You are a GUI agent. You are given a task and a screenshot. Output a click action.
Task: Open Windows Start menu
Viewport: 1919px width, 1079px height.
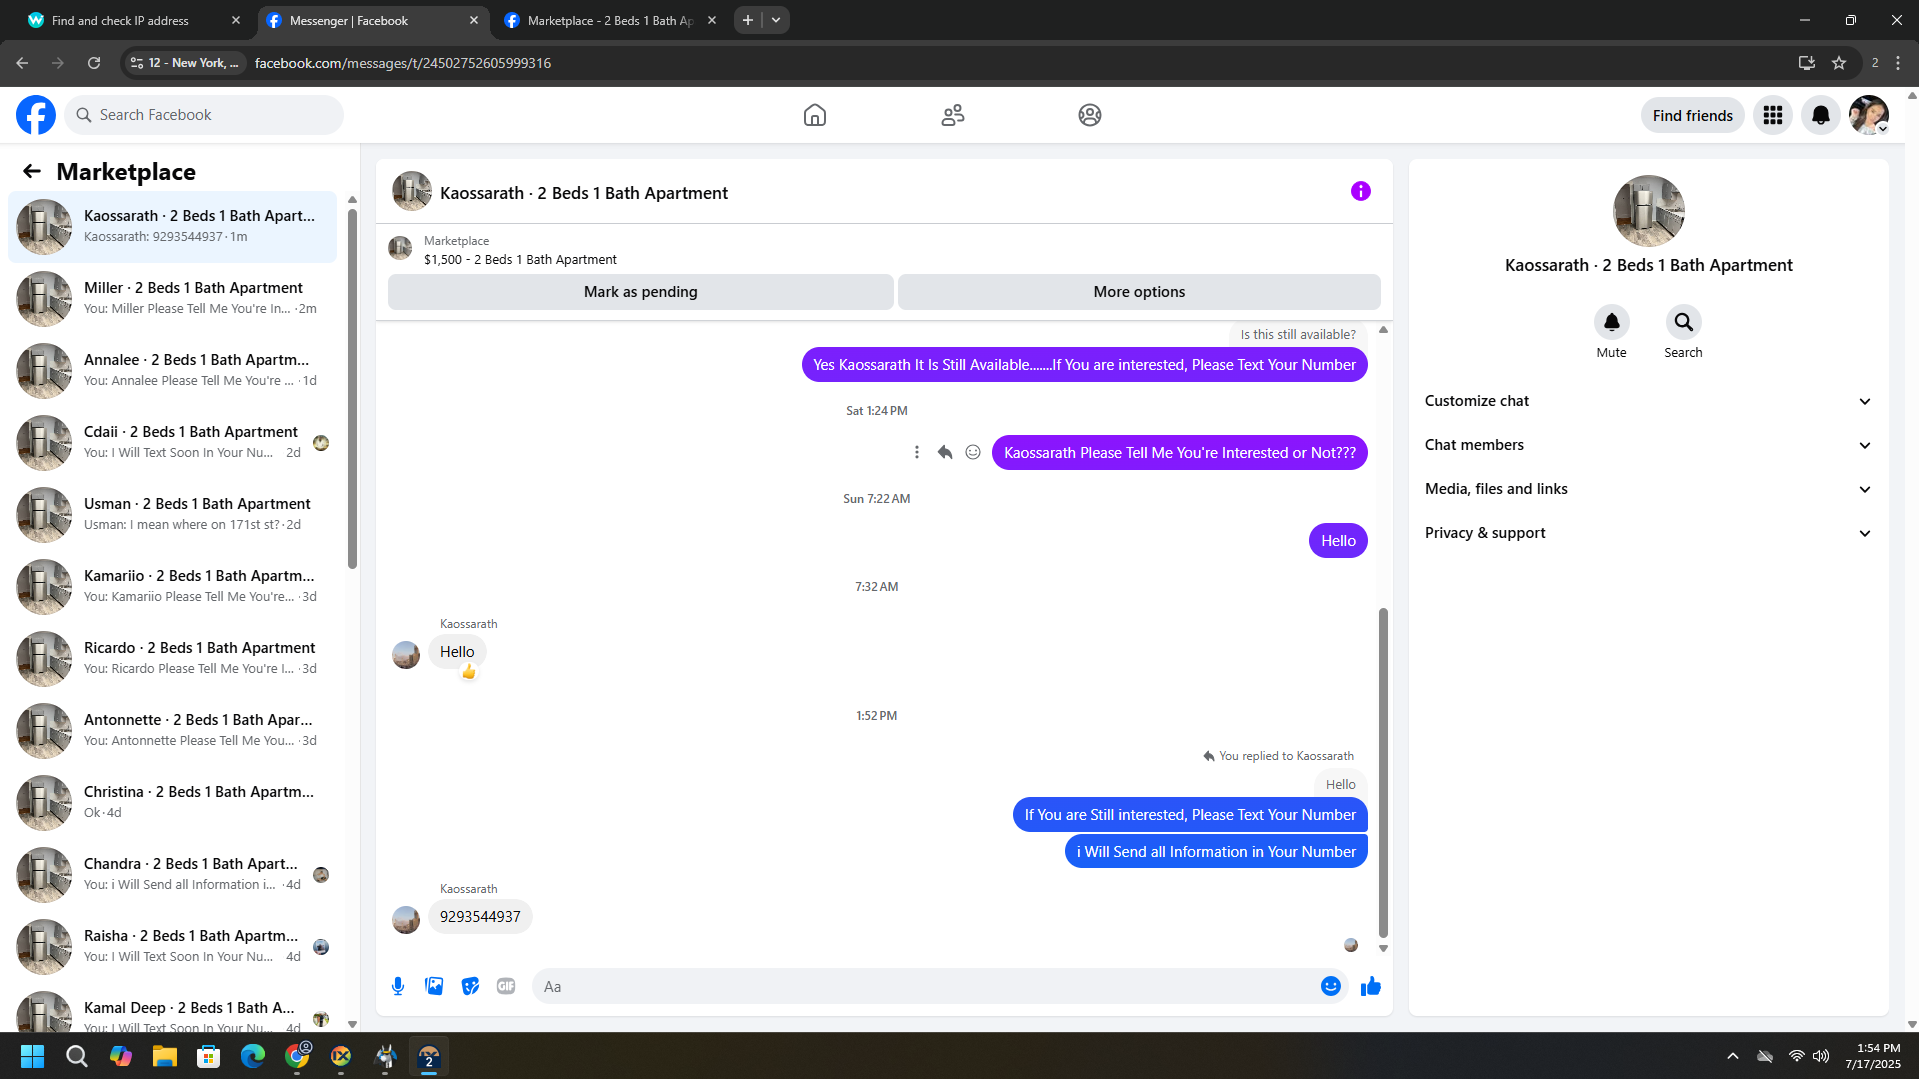32,1056
